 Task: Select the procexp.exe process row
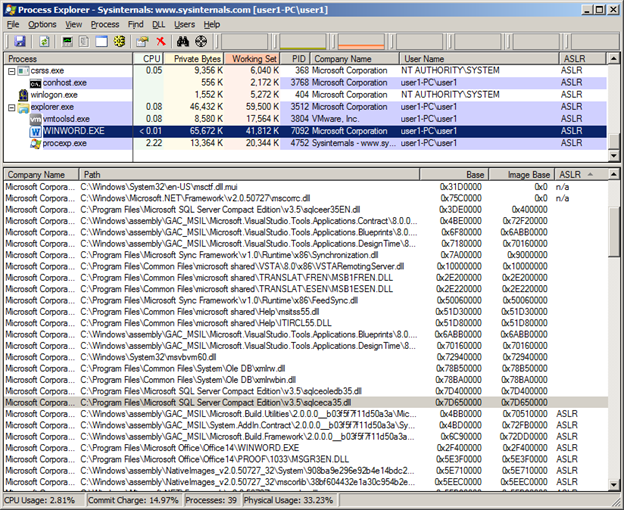point(65,143)
